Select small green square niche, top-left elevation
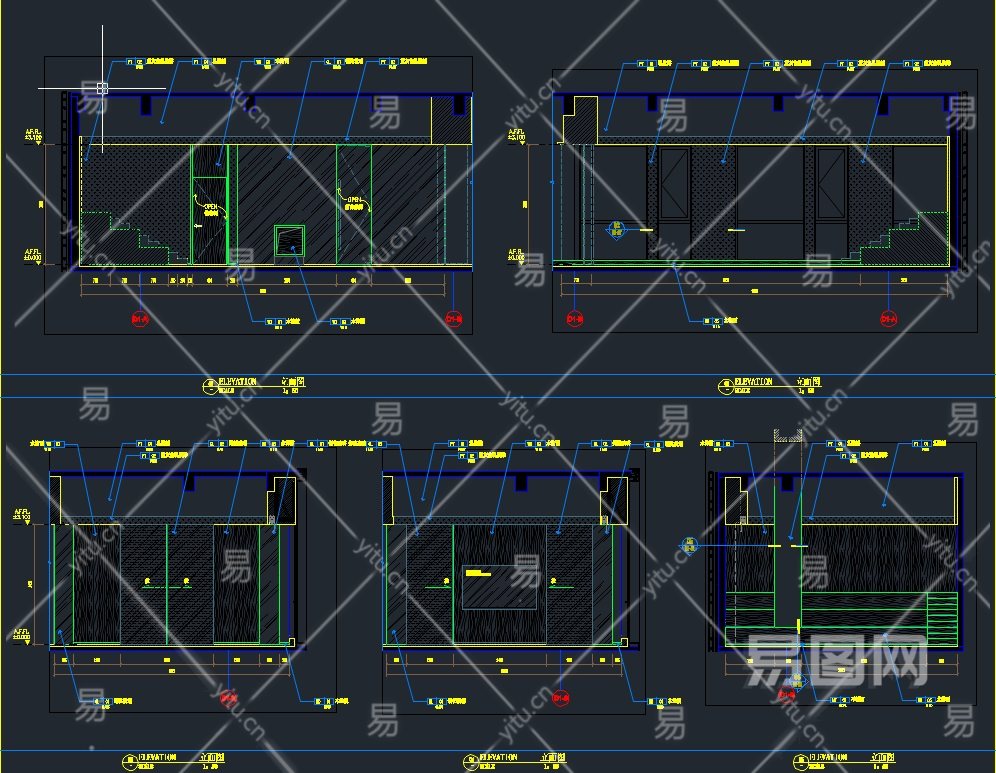Image resolution: width=996 pixels, height=773 pixels. coord(290,241)
